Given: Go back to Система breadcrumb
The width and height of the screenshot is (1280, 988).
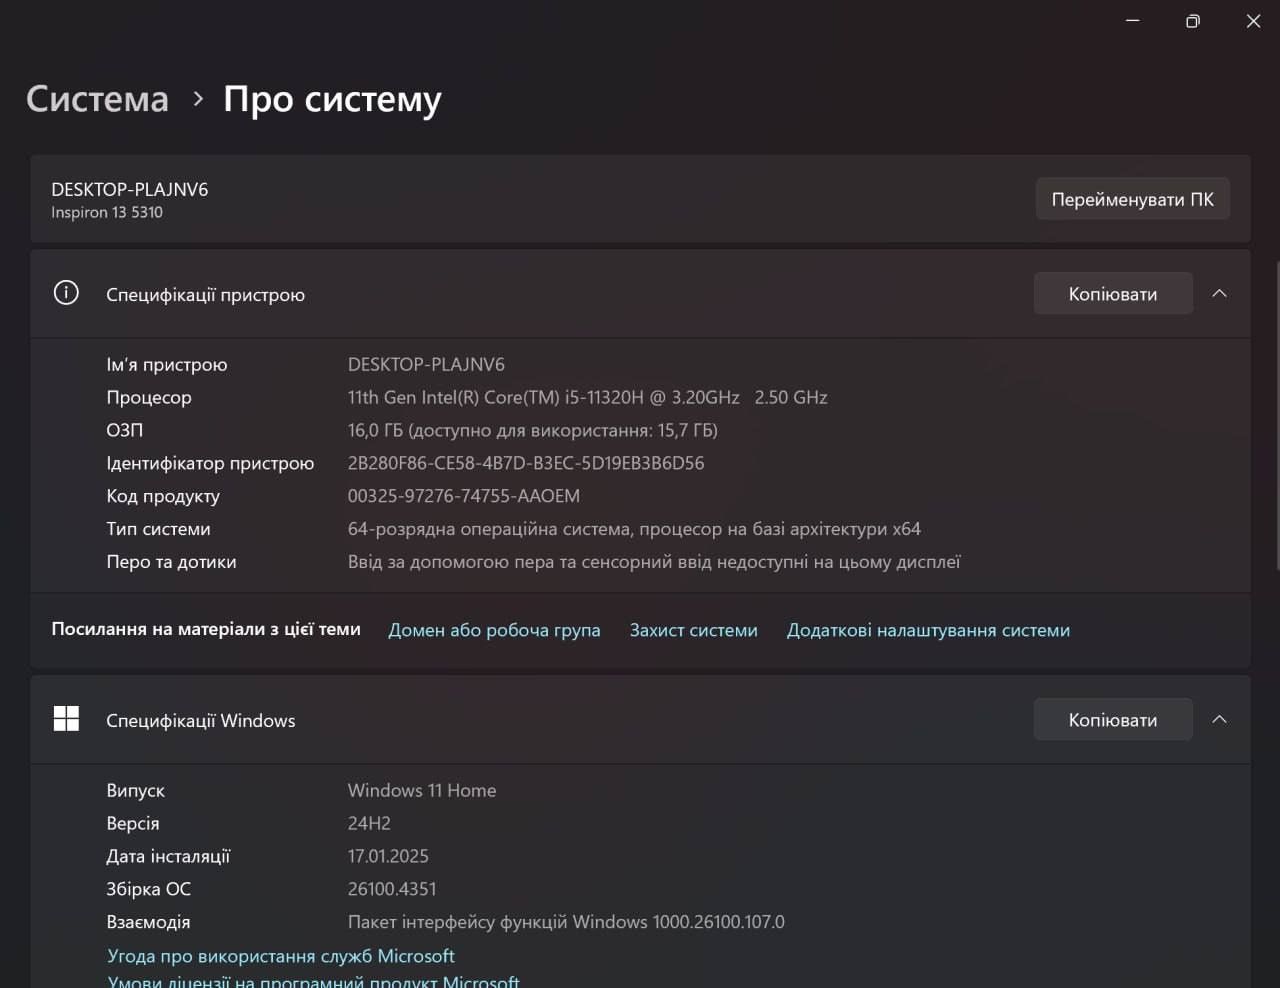Looking at the screenshot, I should [98, 99].
